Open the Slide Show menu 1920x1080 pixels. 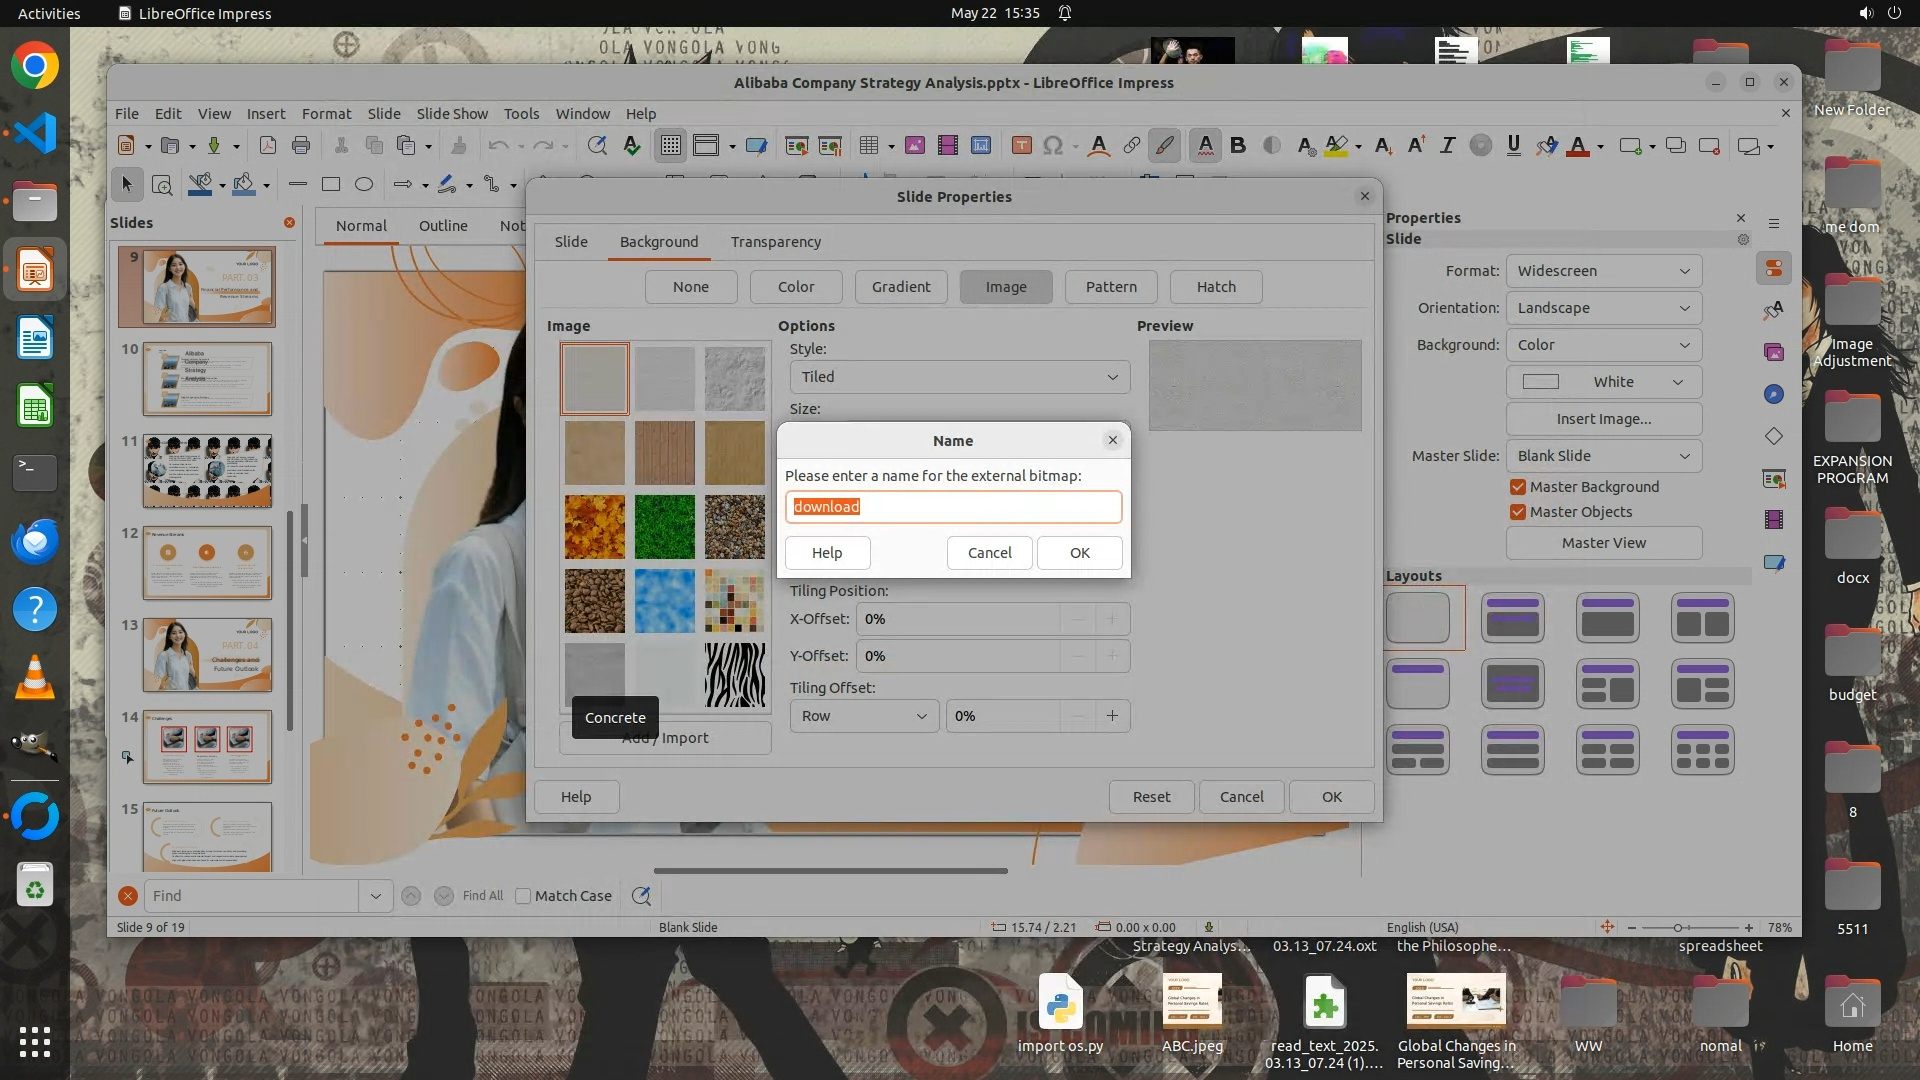[452, 114]
